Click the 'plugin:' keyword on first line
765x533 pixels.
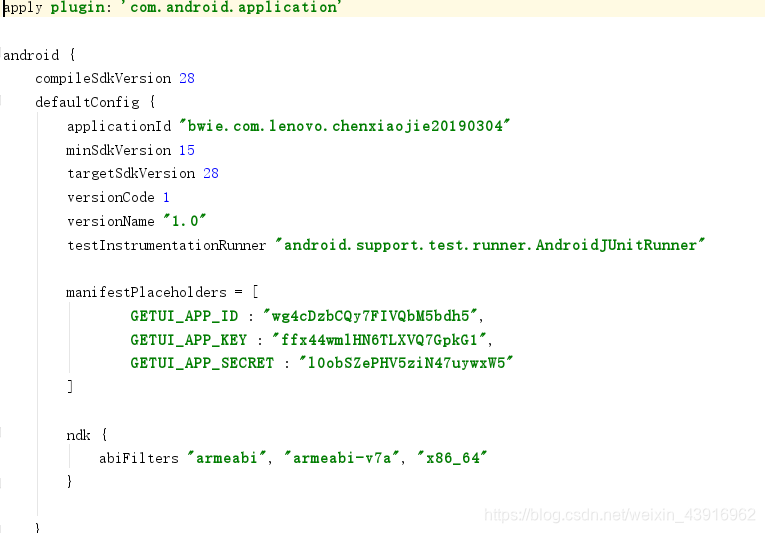click(81, 8)
